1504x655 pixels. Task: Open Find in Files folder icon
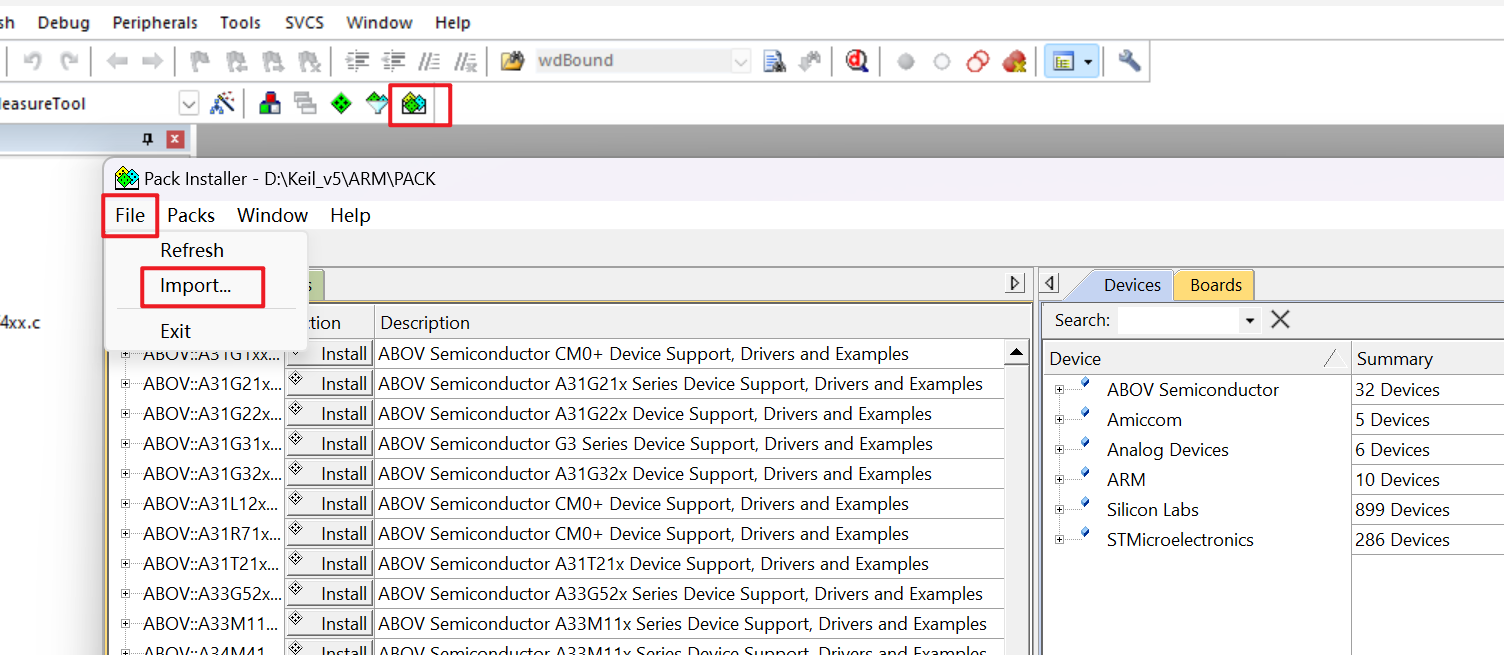pyautogui.click(x=512, y=61)
